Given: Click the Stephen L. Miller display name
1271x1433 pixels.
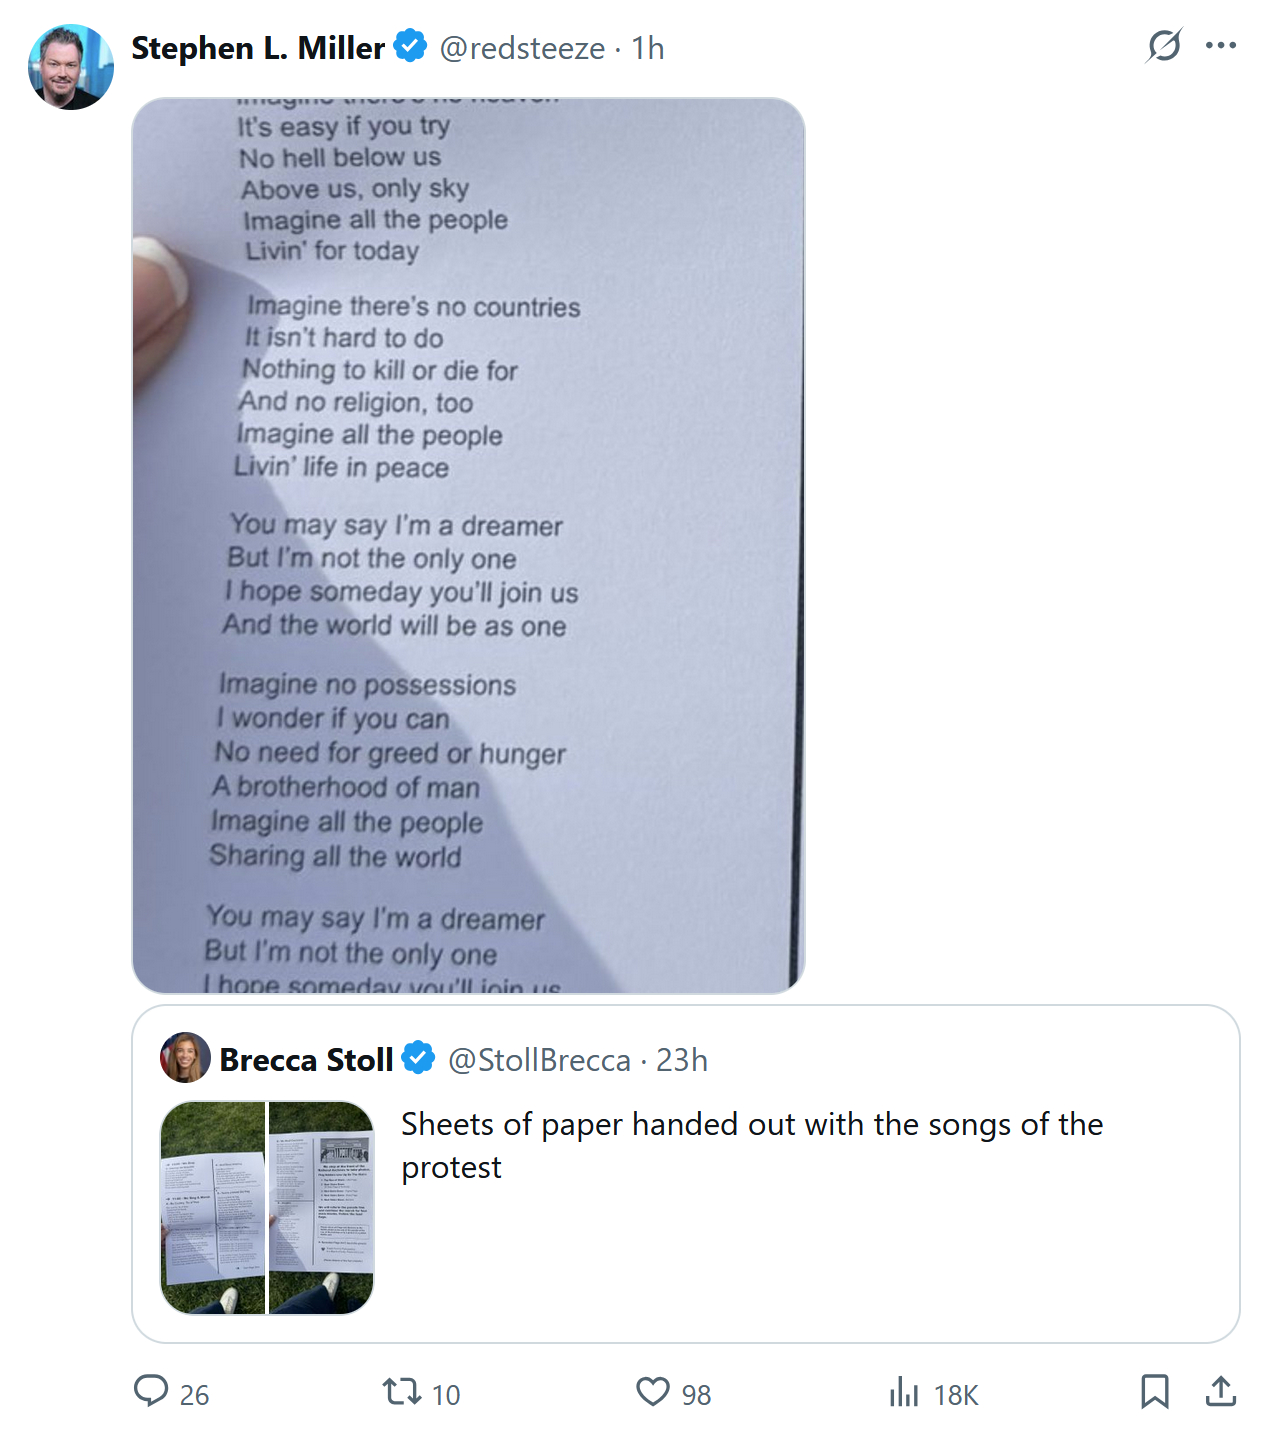Looking at the screenshot, I should [258, 48].
